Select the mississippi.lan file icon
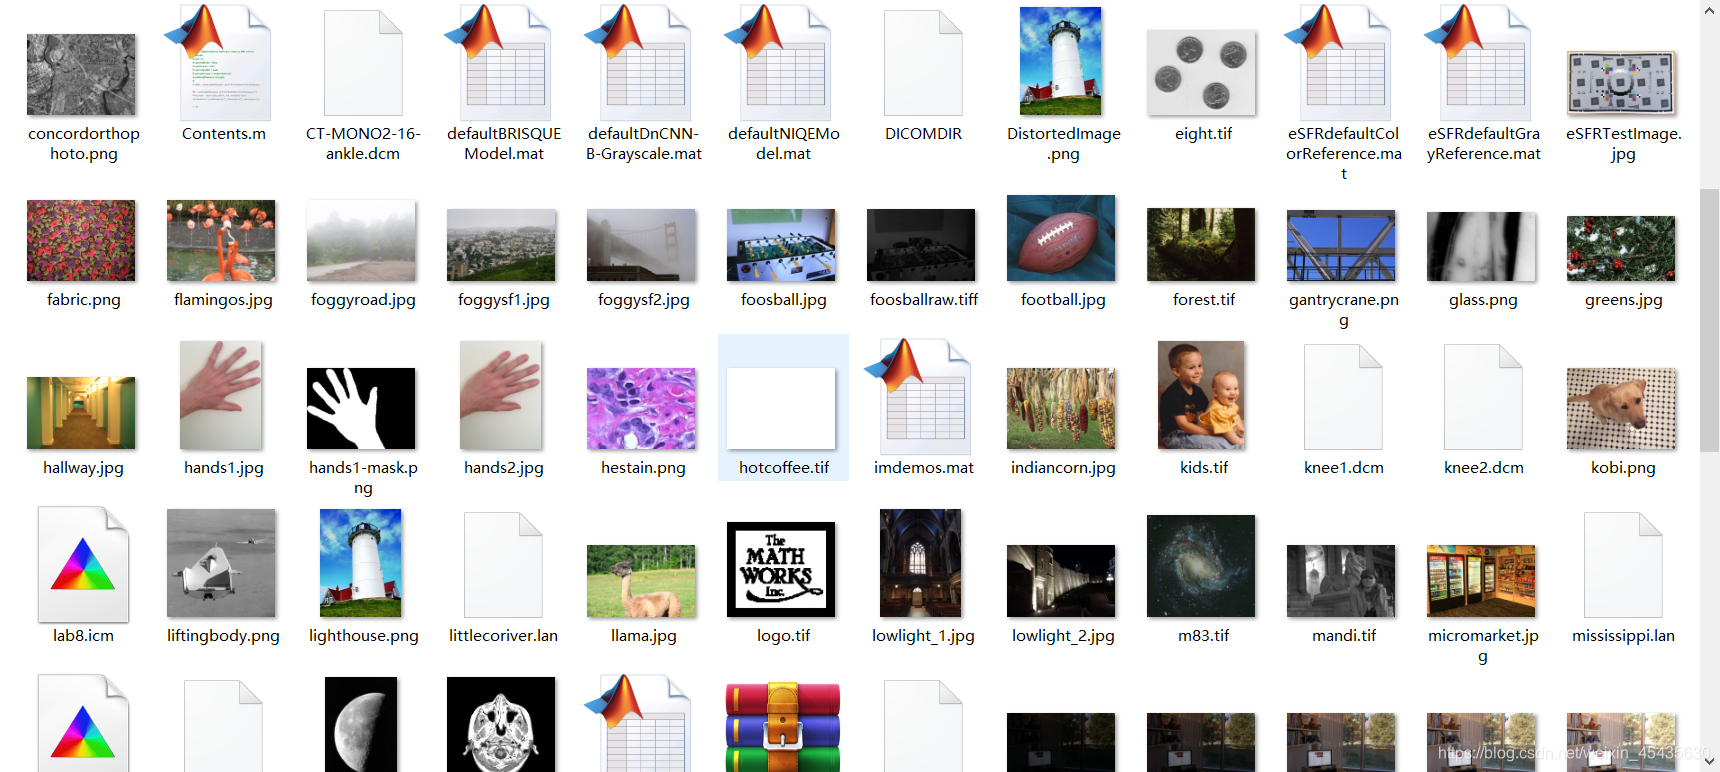 coord(1623,565)
